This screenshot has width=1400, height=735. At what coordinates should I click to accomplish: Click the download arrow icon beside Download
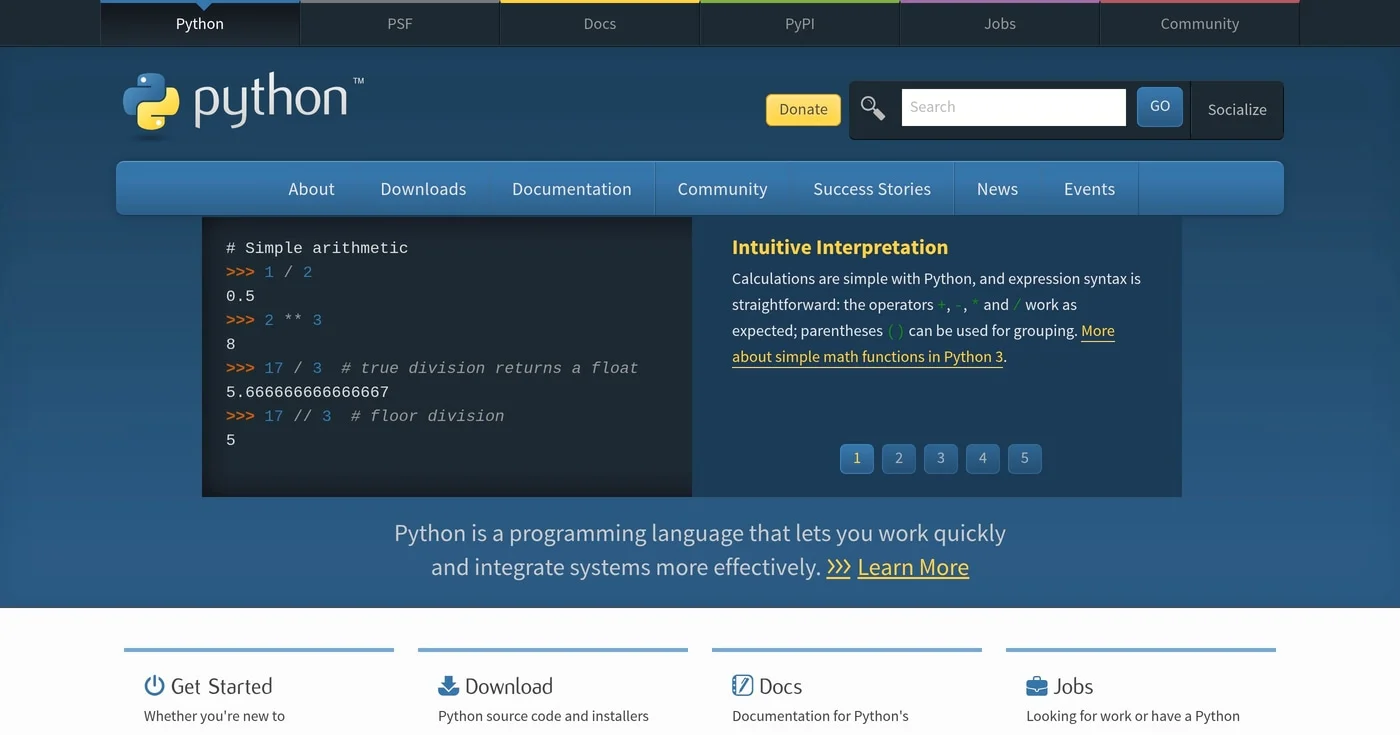tap(448, 685)
